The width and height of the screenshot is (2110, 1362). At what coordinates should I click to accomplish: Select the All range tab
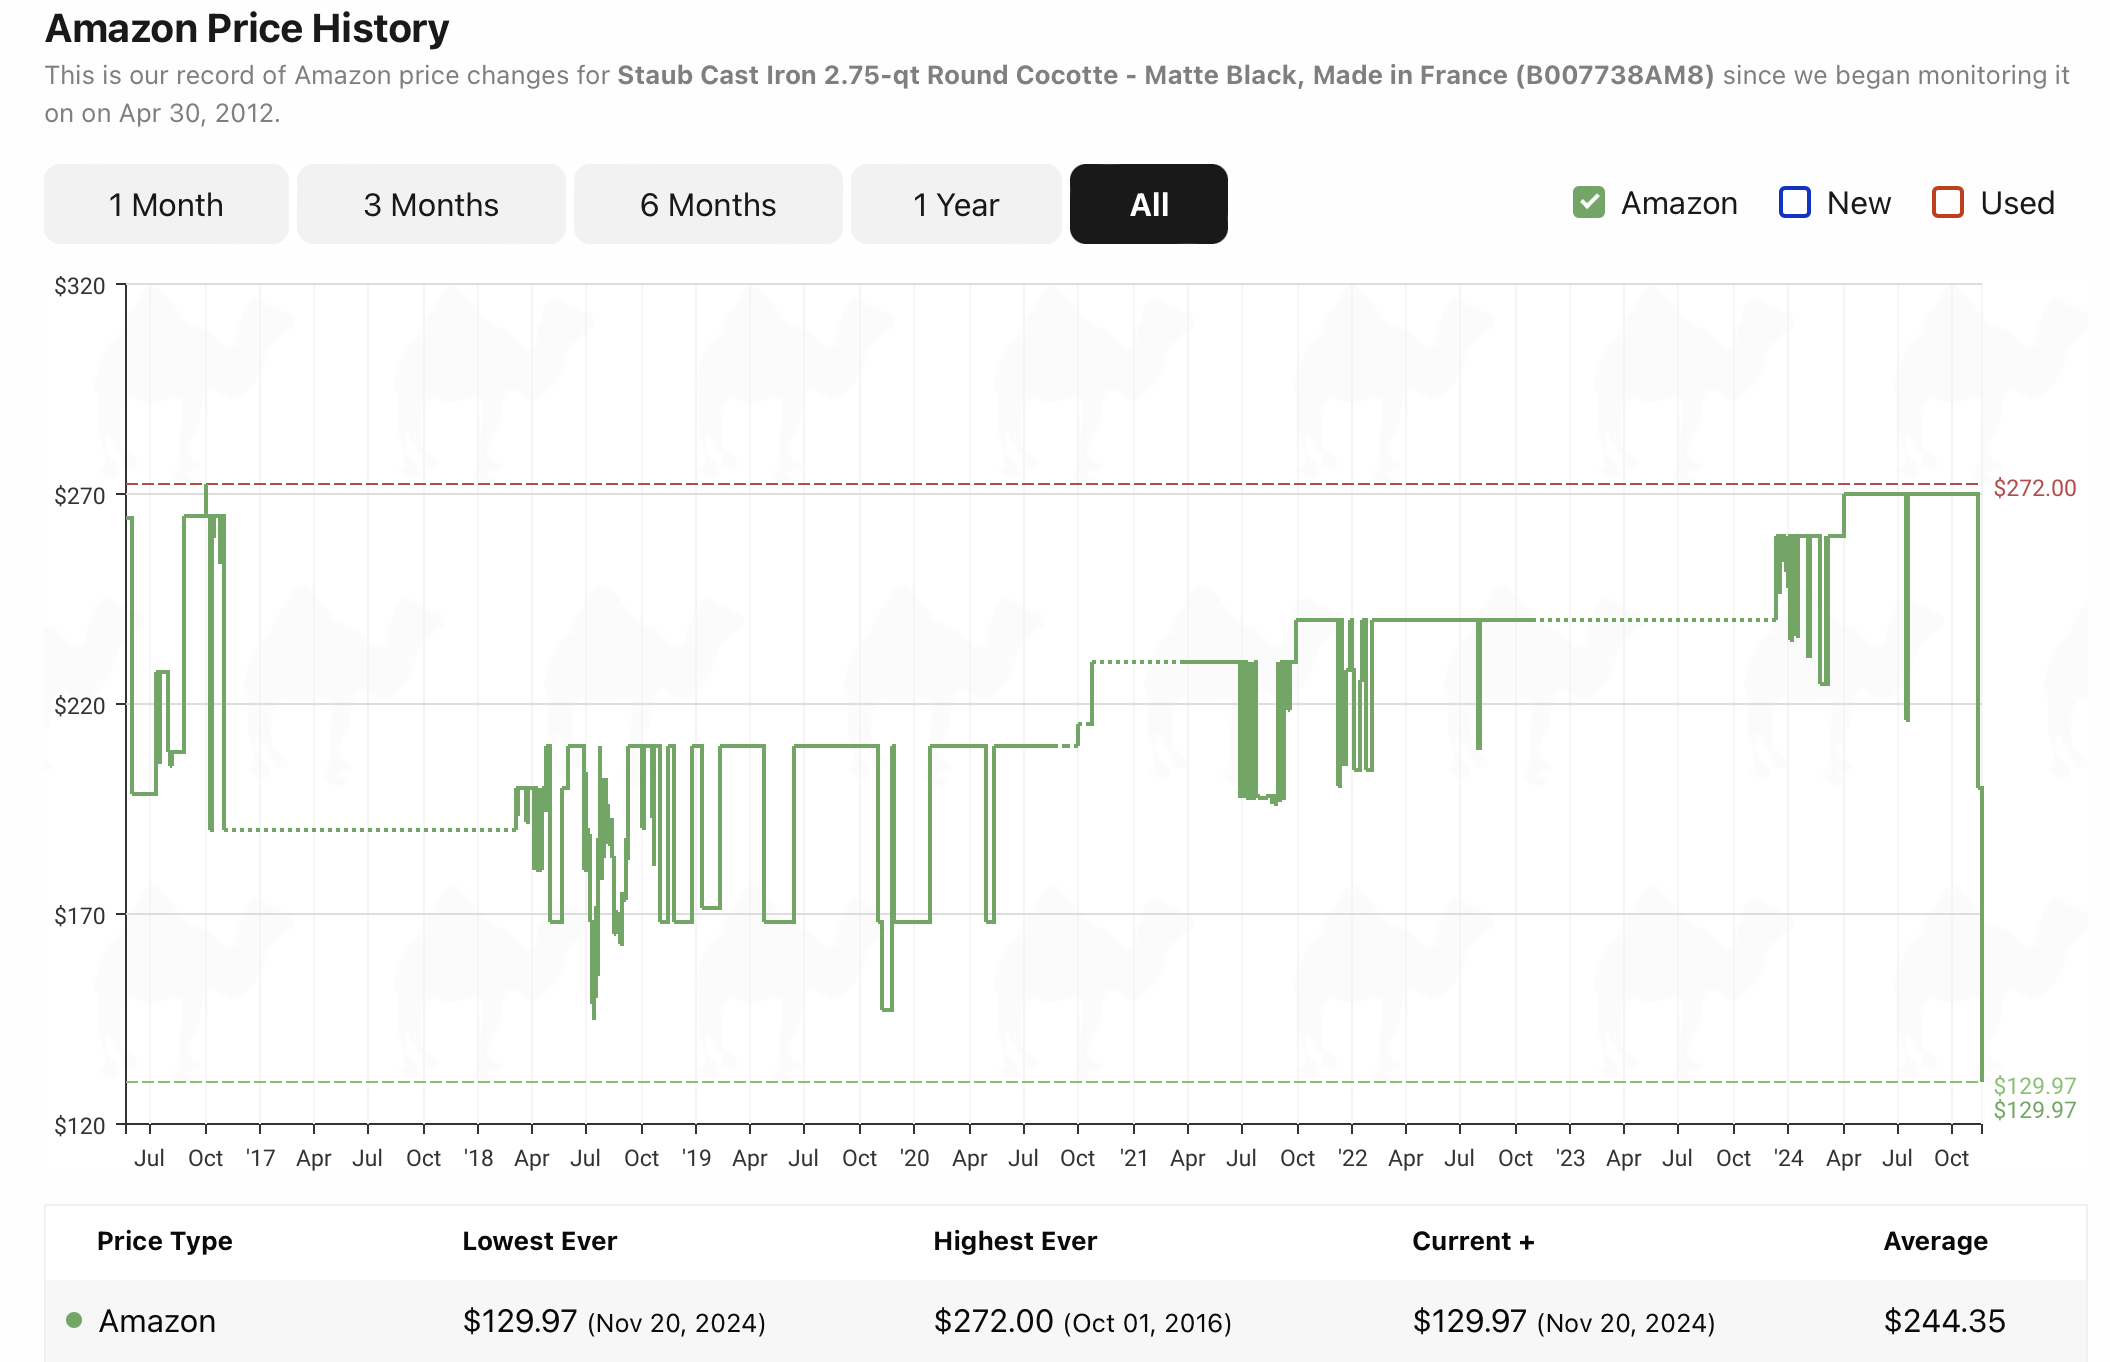tap(1149, 204)
